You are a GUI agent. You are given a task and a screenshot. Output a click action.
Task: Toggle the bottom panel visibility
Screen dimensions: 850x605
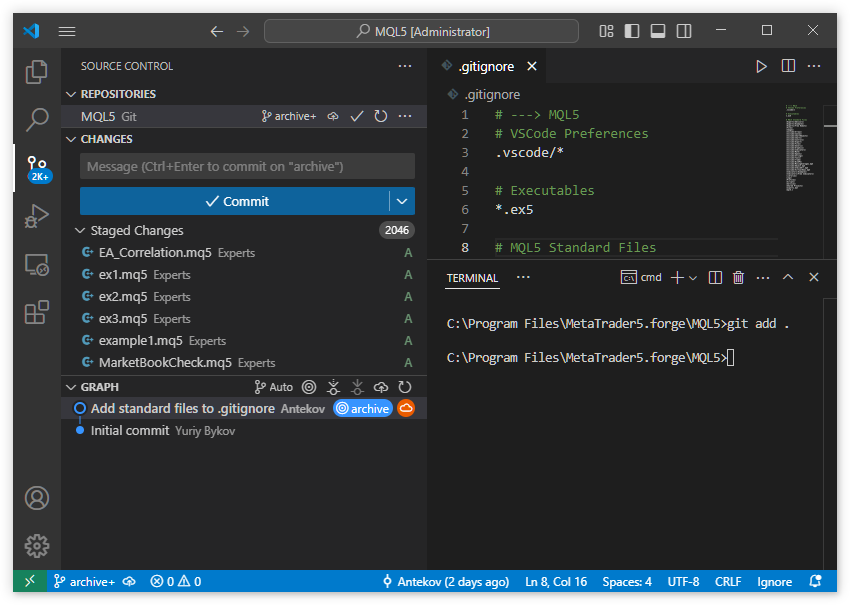[x=658, y=31]
